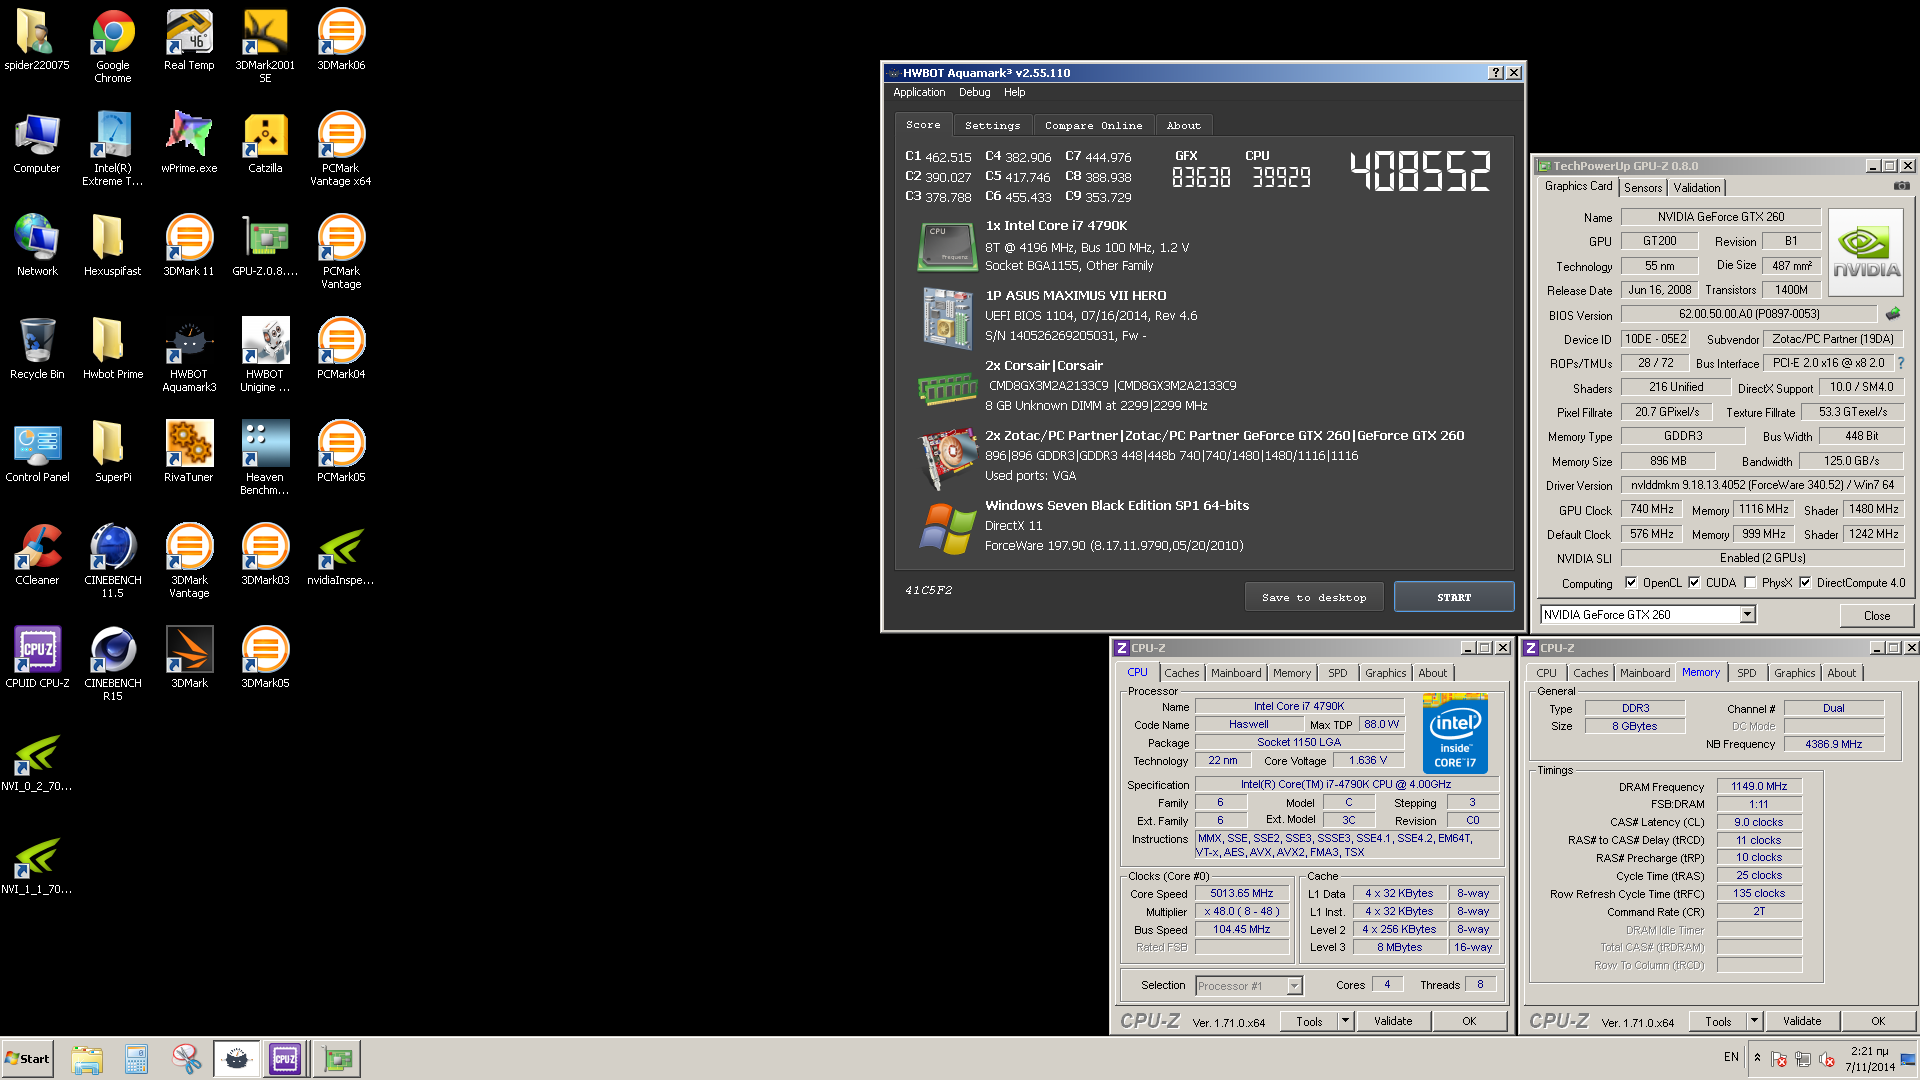This screenshot has width=1920, height=1080.
Task: Click taskbar clock showing 2:21
Action: pyautogui.click(x=1870, y=1059)
